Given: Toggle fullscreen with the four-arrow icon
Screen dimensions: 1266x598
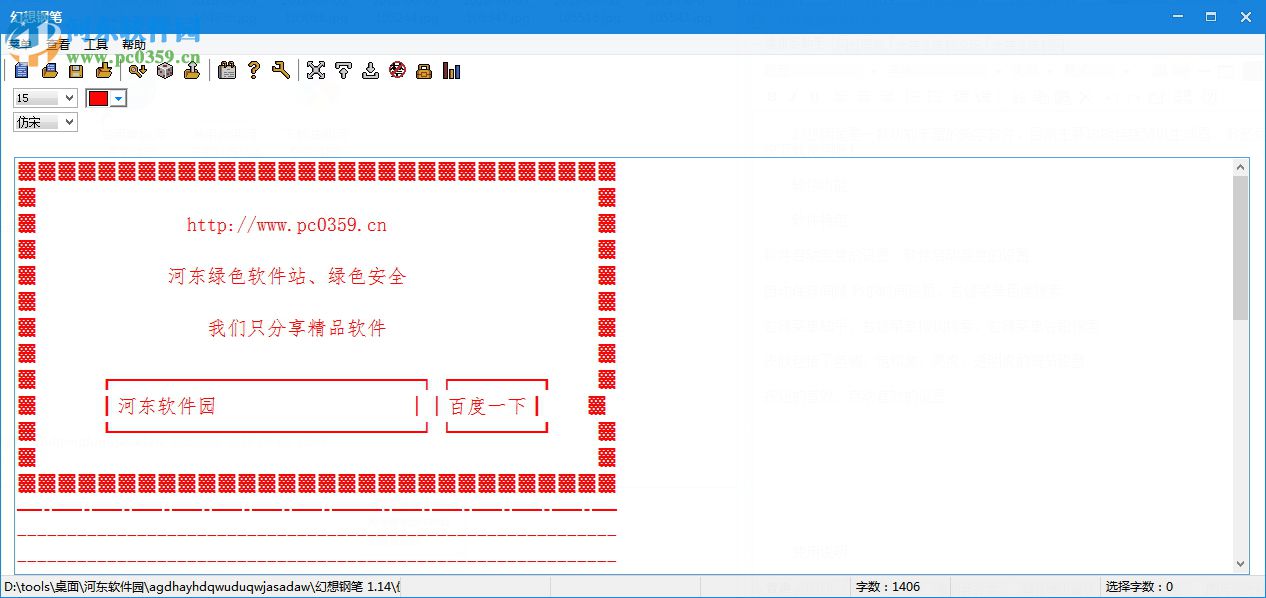Looking at the screenshot, I should tap(316, 70).
